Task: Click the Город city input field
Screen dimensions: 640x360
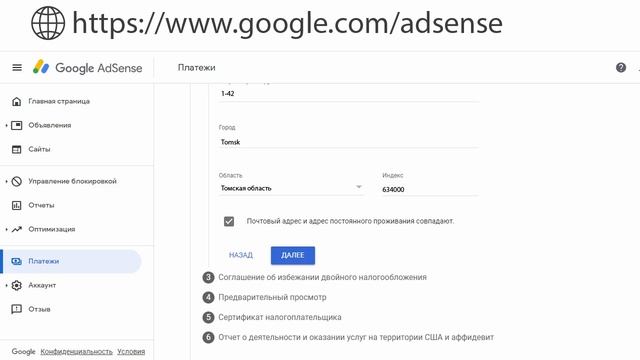Action: pos(348,142)
